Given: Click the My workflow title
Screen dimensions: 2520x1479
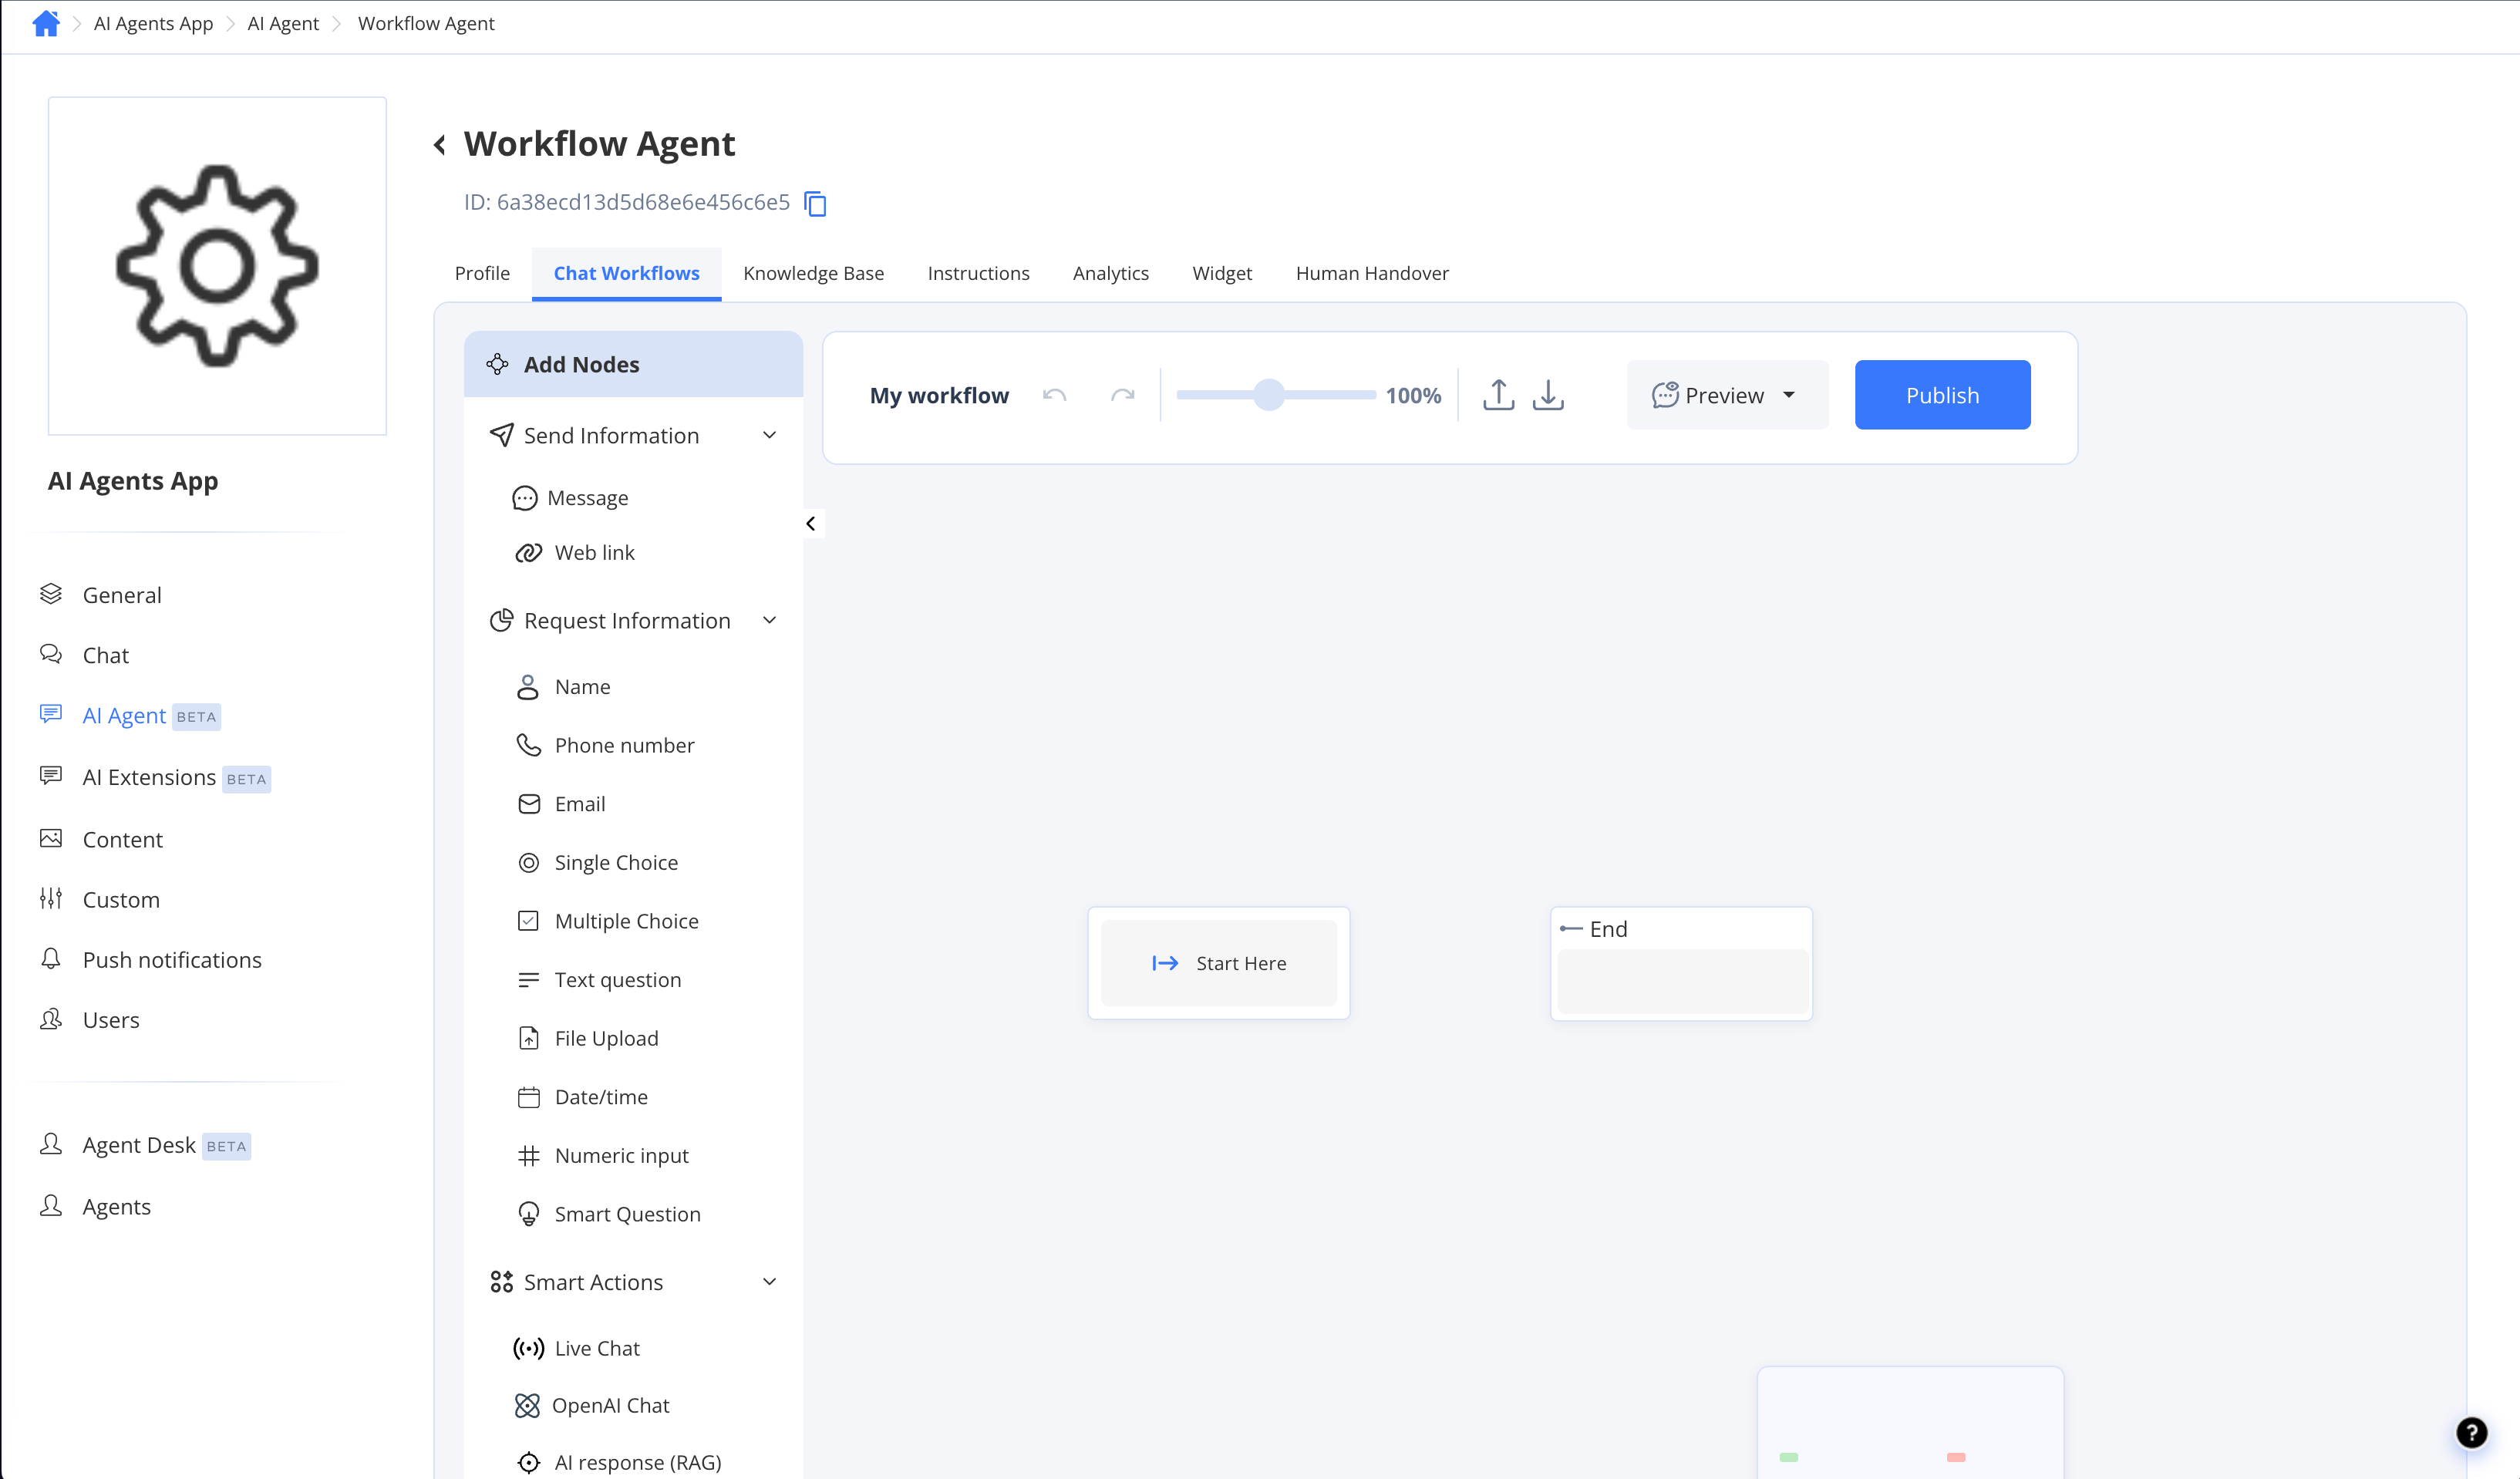Looking at the screenshot, I should [939, 395].
